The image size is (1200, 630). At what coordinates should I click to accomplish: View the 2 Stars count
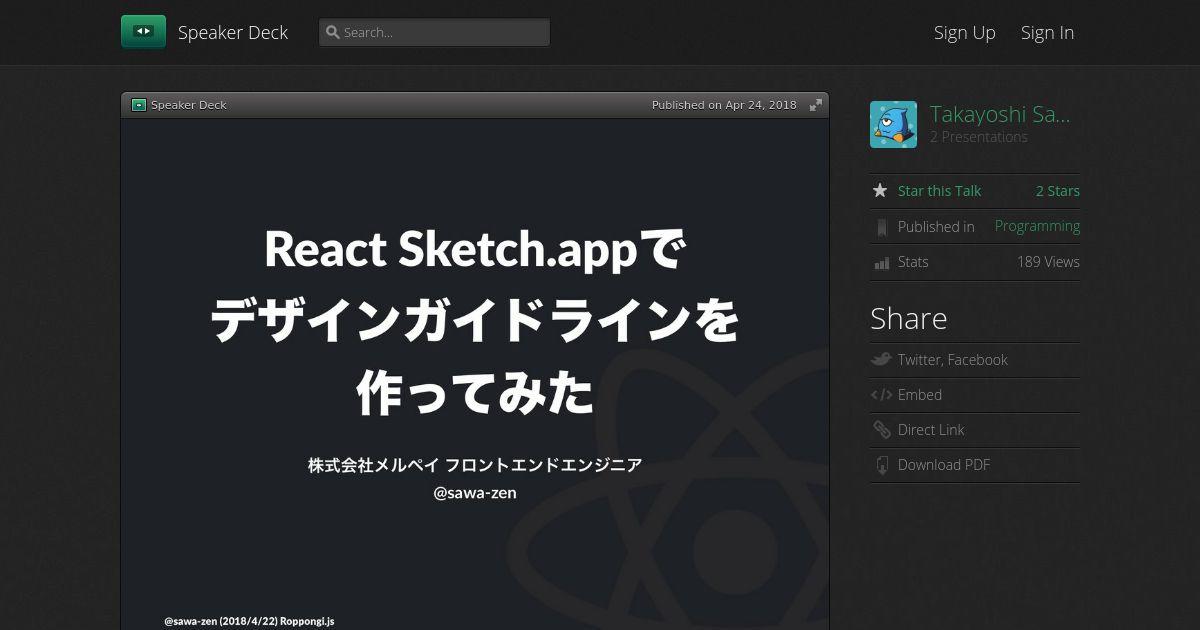tap(1058, 191)
